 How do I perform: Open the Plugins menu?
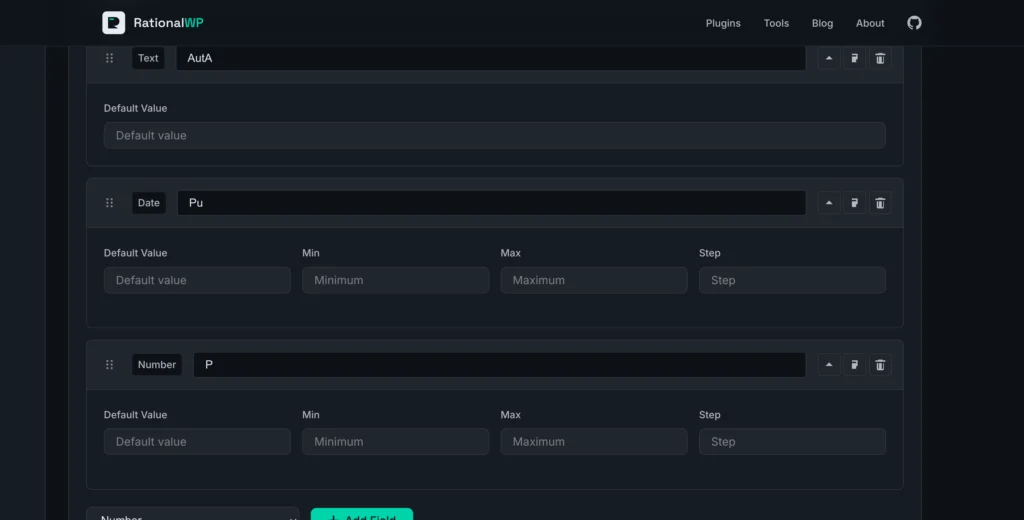723,23
